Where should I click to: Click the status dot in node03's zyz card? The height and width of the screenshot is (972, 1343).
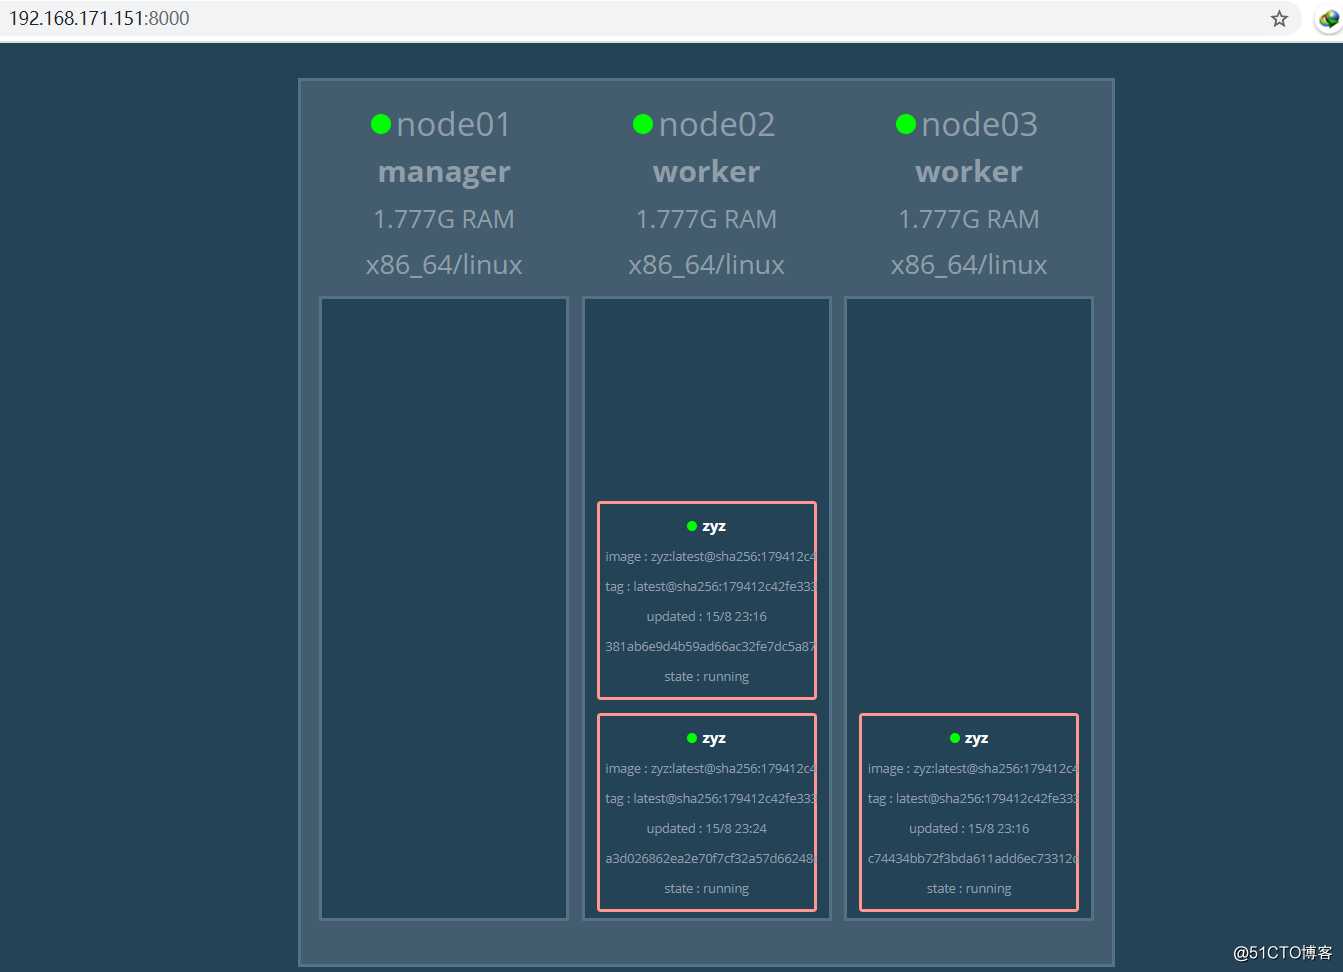pos(955,738)
